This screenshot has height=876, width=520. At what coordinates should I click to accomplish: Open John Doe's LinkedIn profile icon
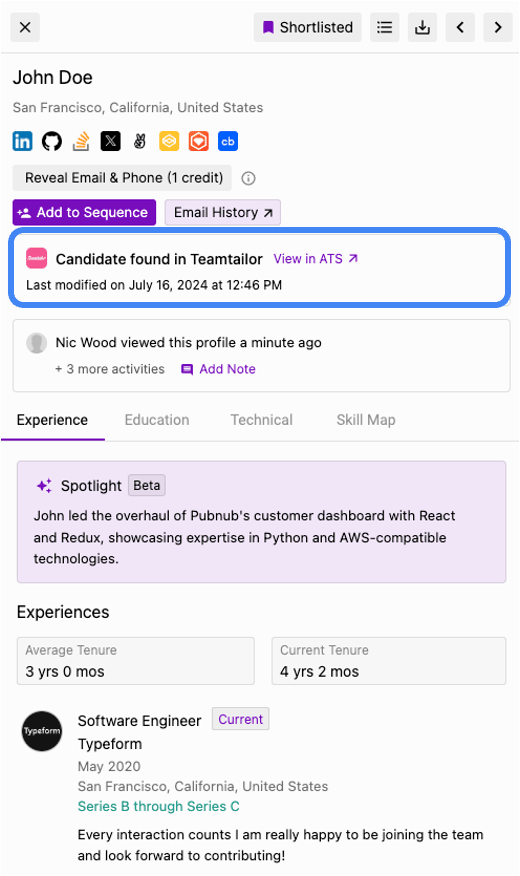click(22, 141)
